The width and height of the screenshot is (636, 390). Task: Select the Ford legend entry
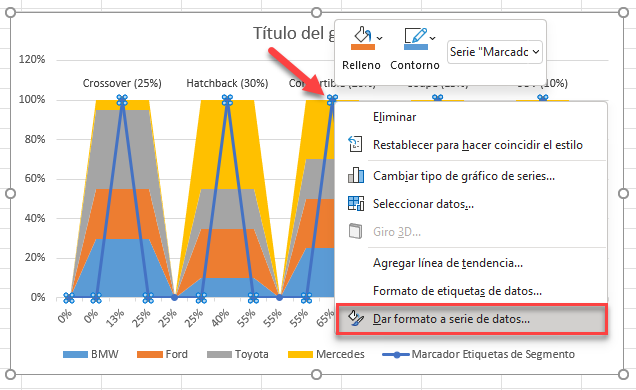tap(162, 354)
